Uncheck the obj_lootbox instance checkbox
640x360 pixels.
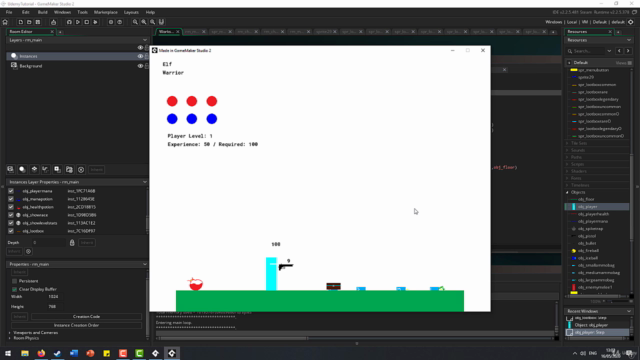[x=11, y=231]
